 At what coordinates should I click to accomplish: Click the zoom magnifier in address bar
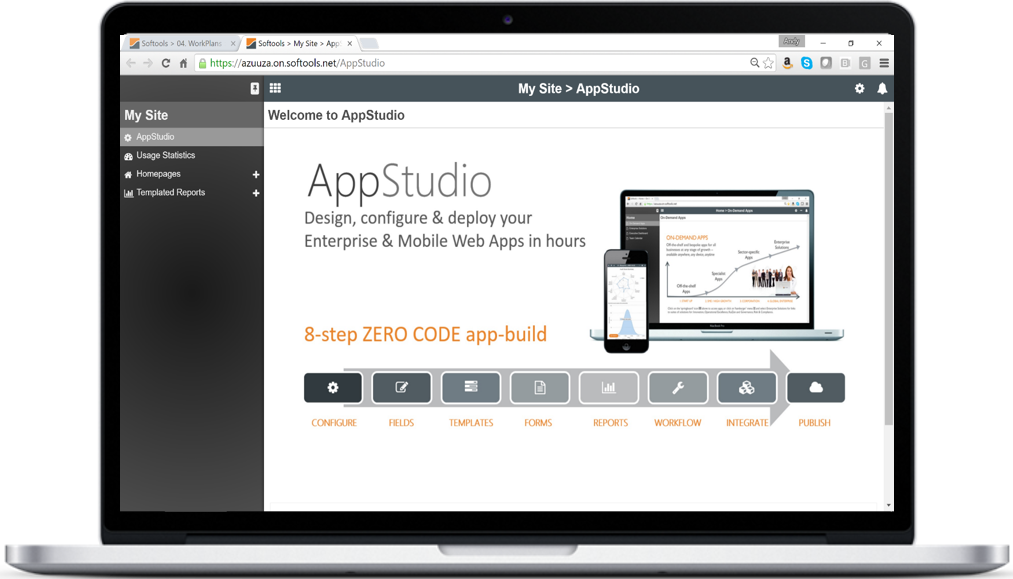pyautogui.click(x=754, y=63)
